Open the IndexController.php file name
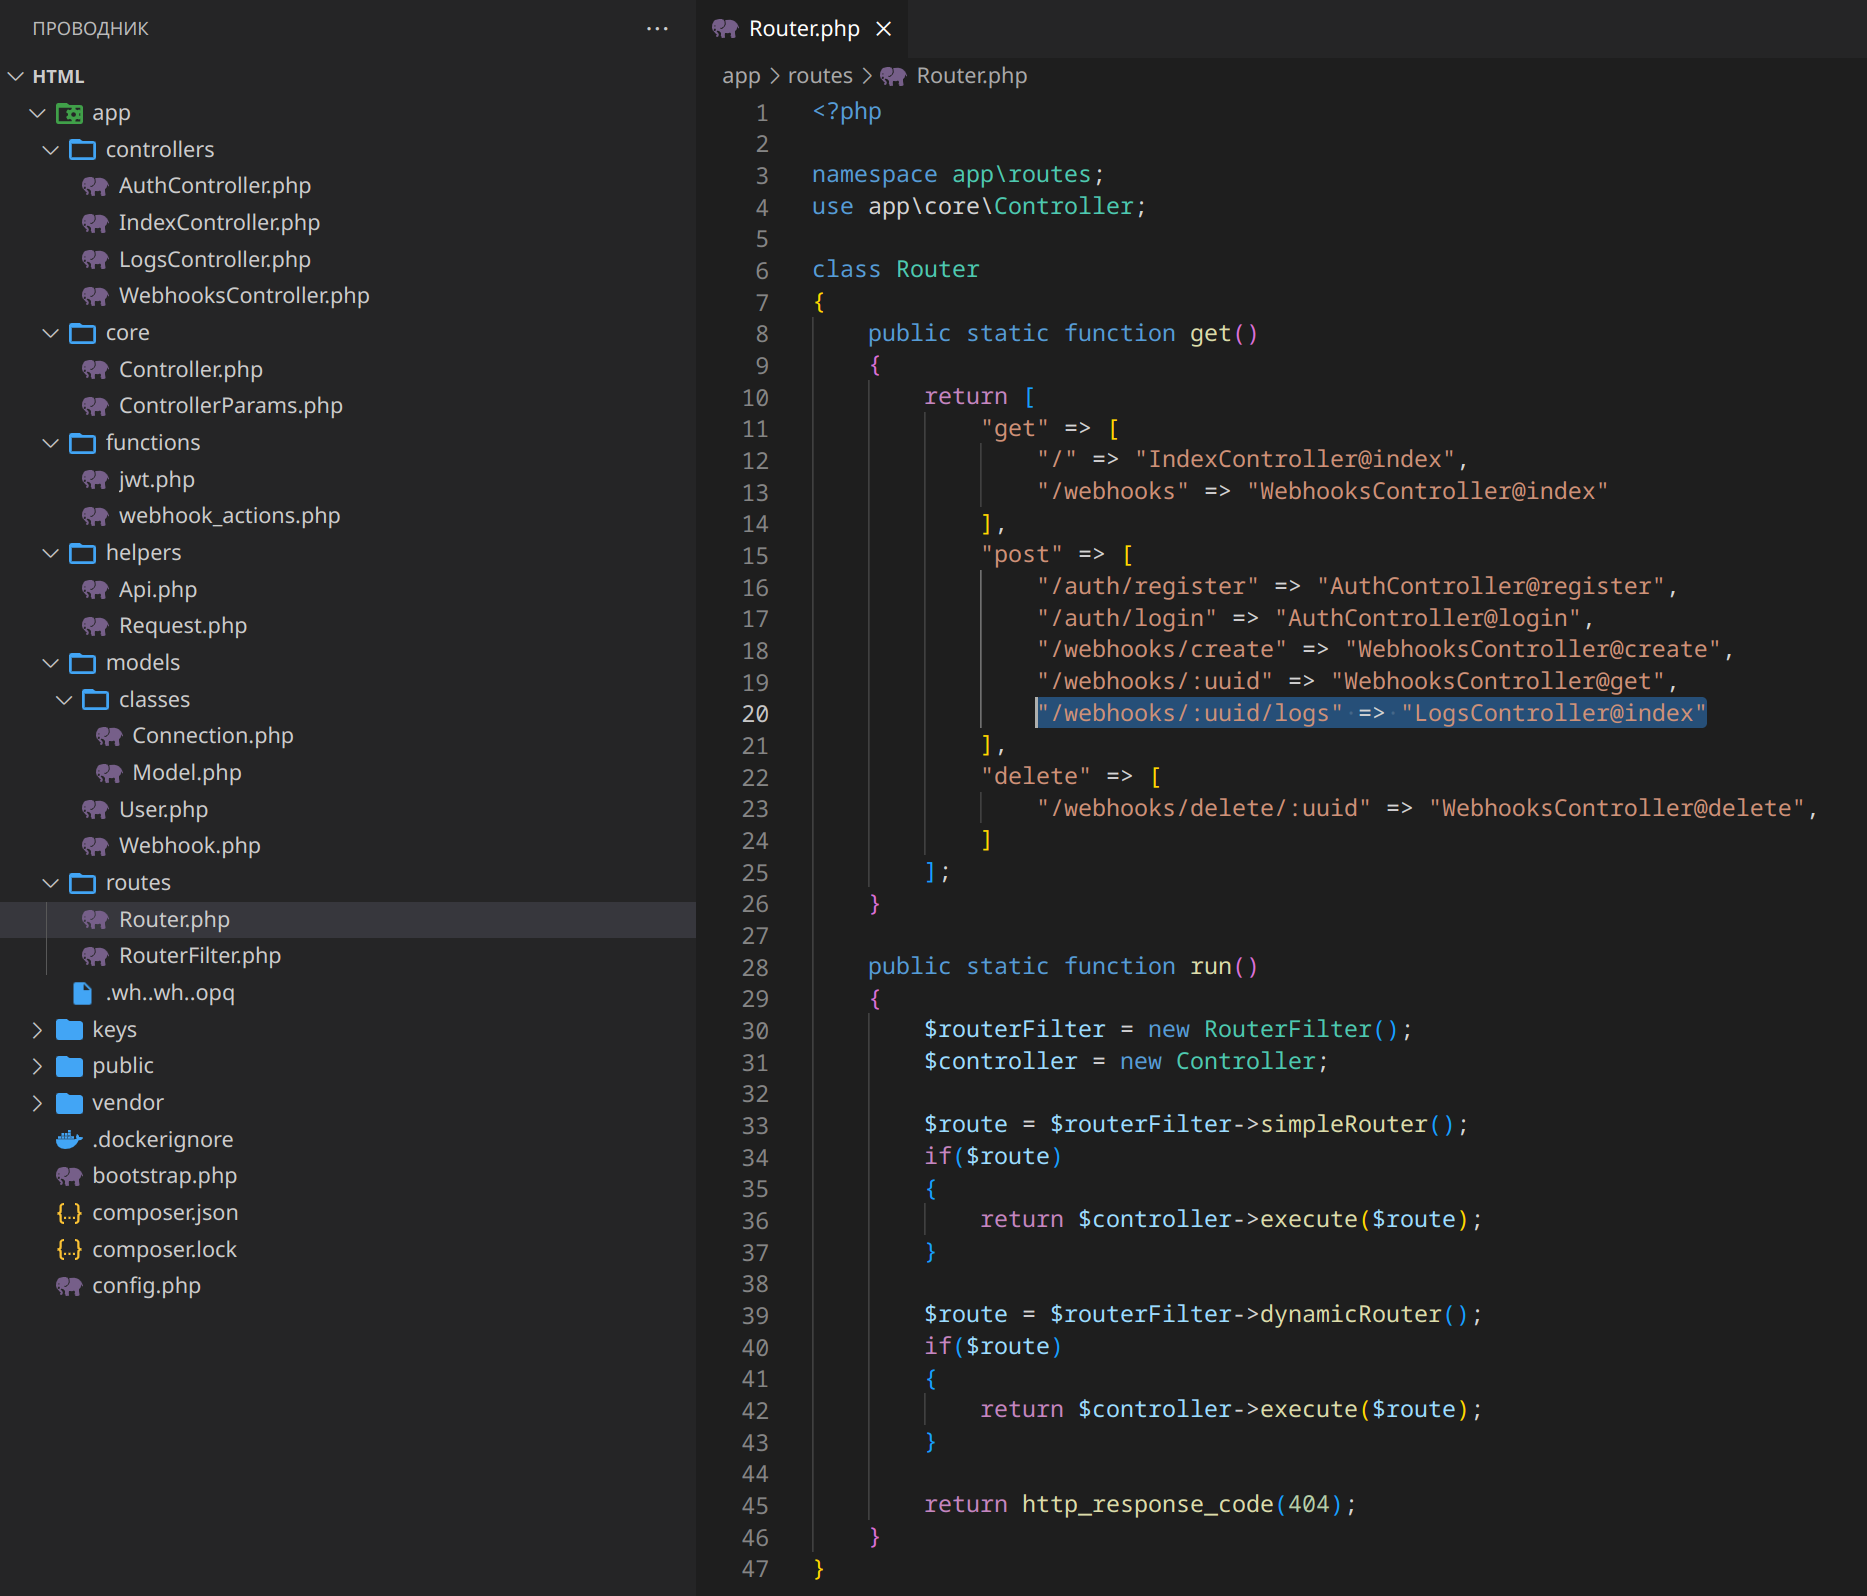 [x=220, y=223]
